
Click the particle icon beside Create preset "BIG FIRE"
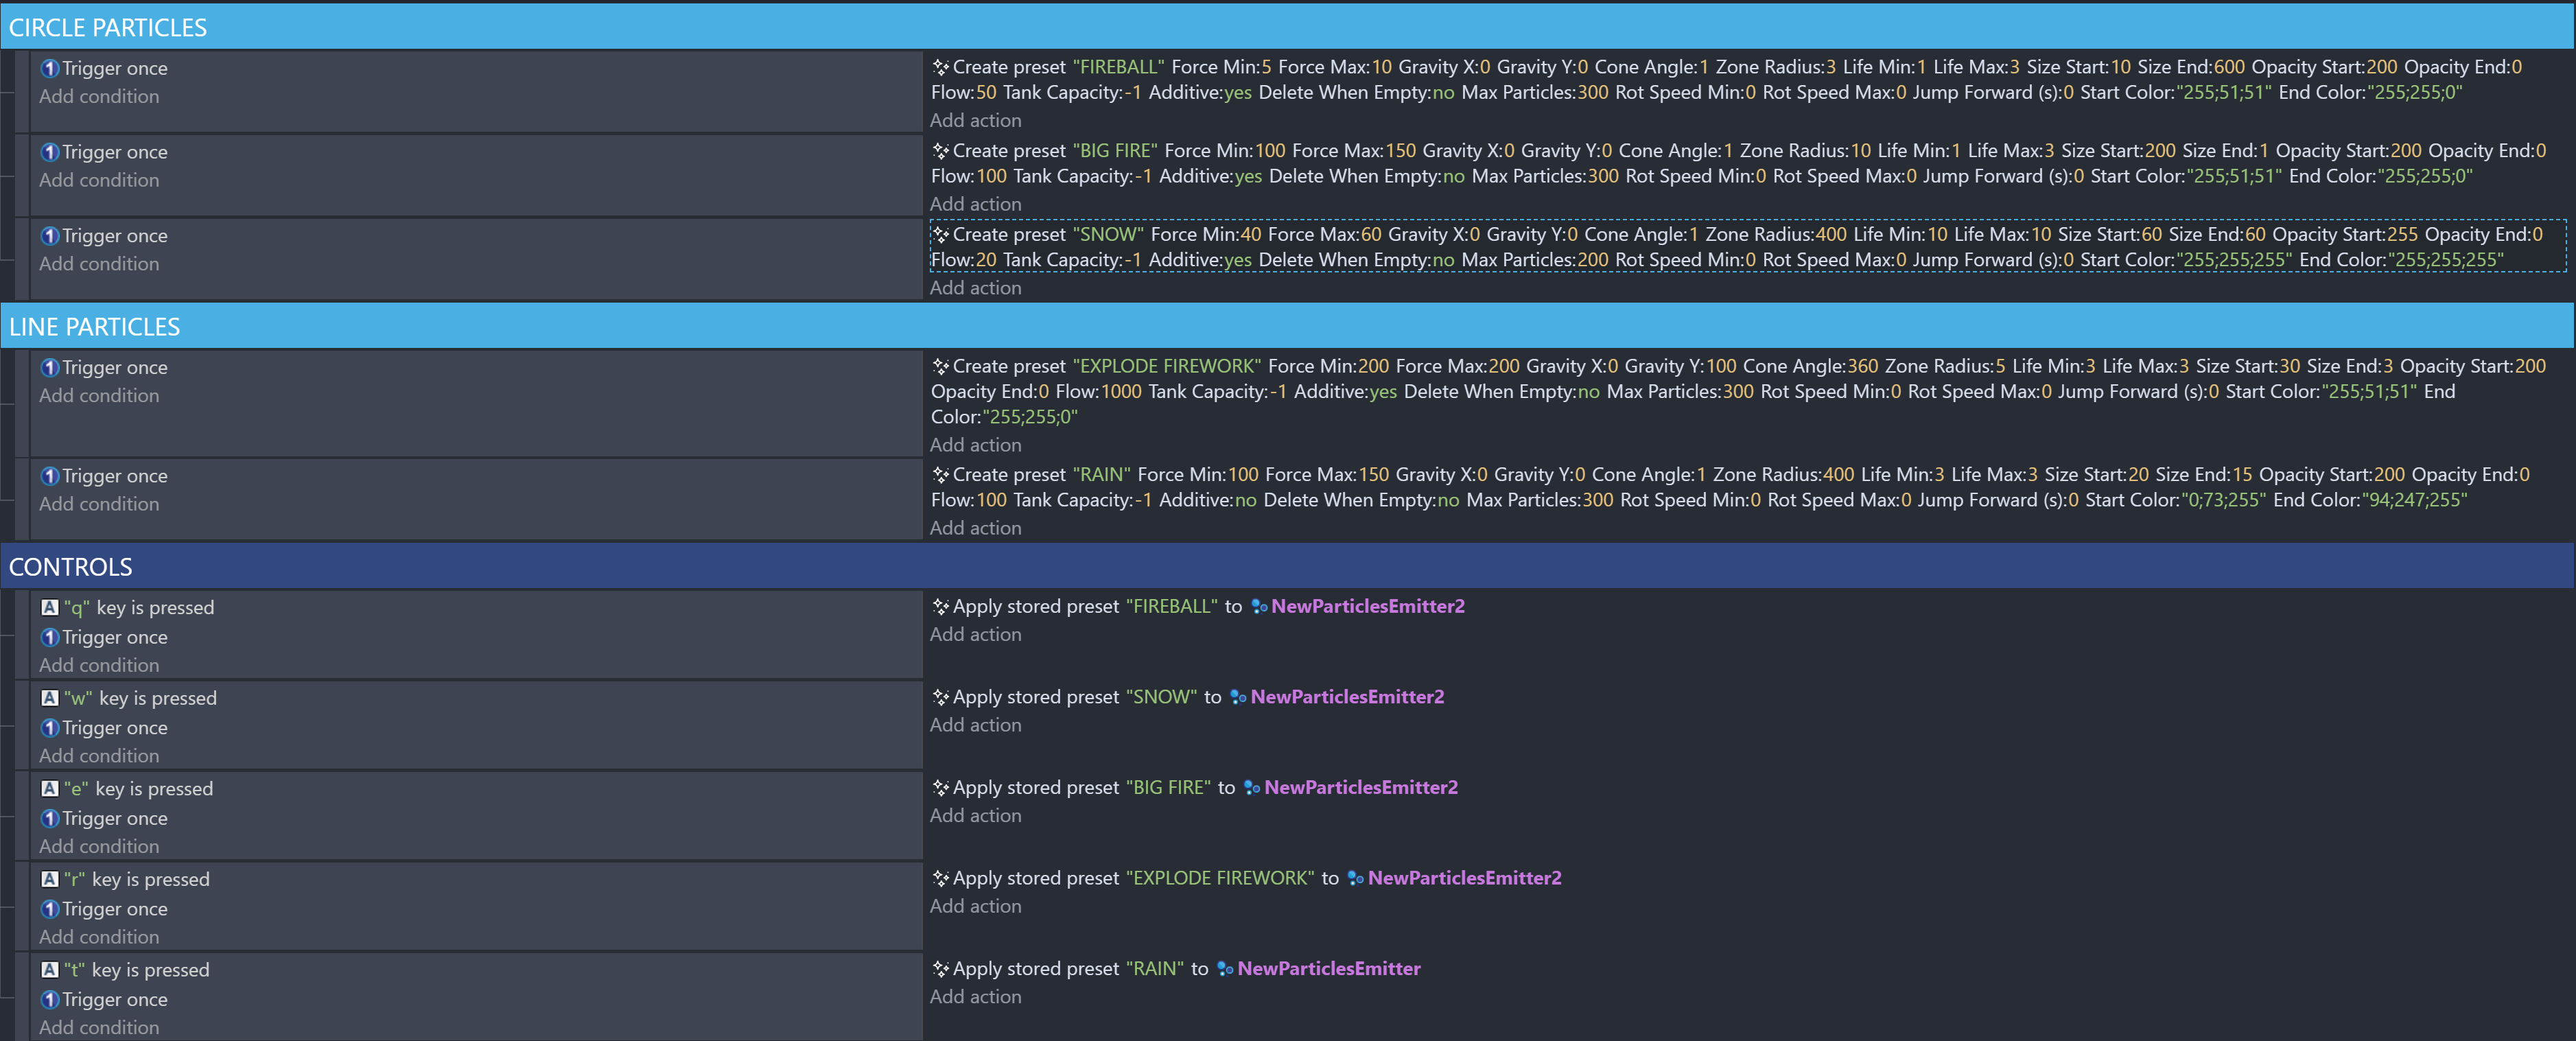940,151
